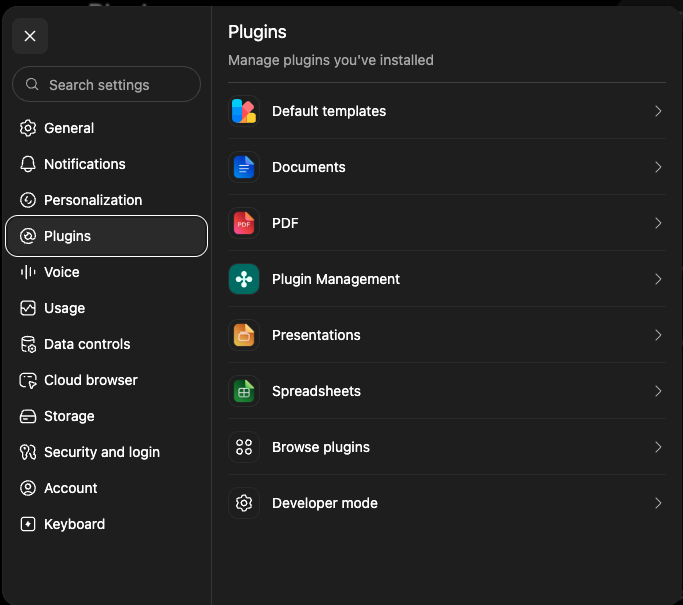Click the Notifications bell icon
683x605 pixels.
point(28,164)
